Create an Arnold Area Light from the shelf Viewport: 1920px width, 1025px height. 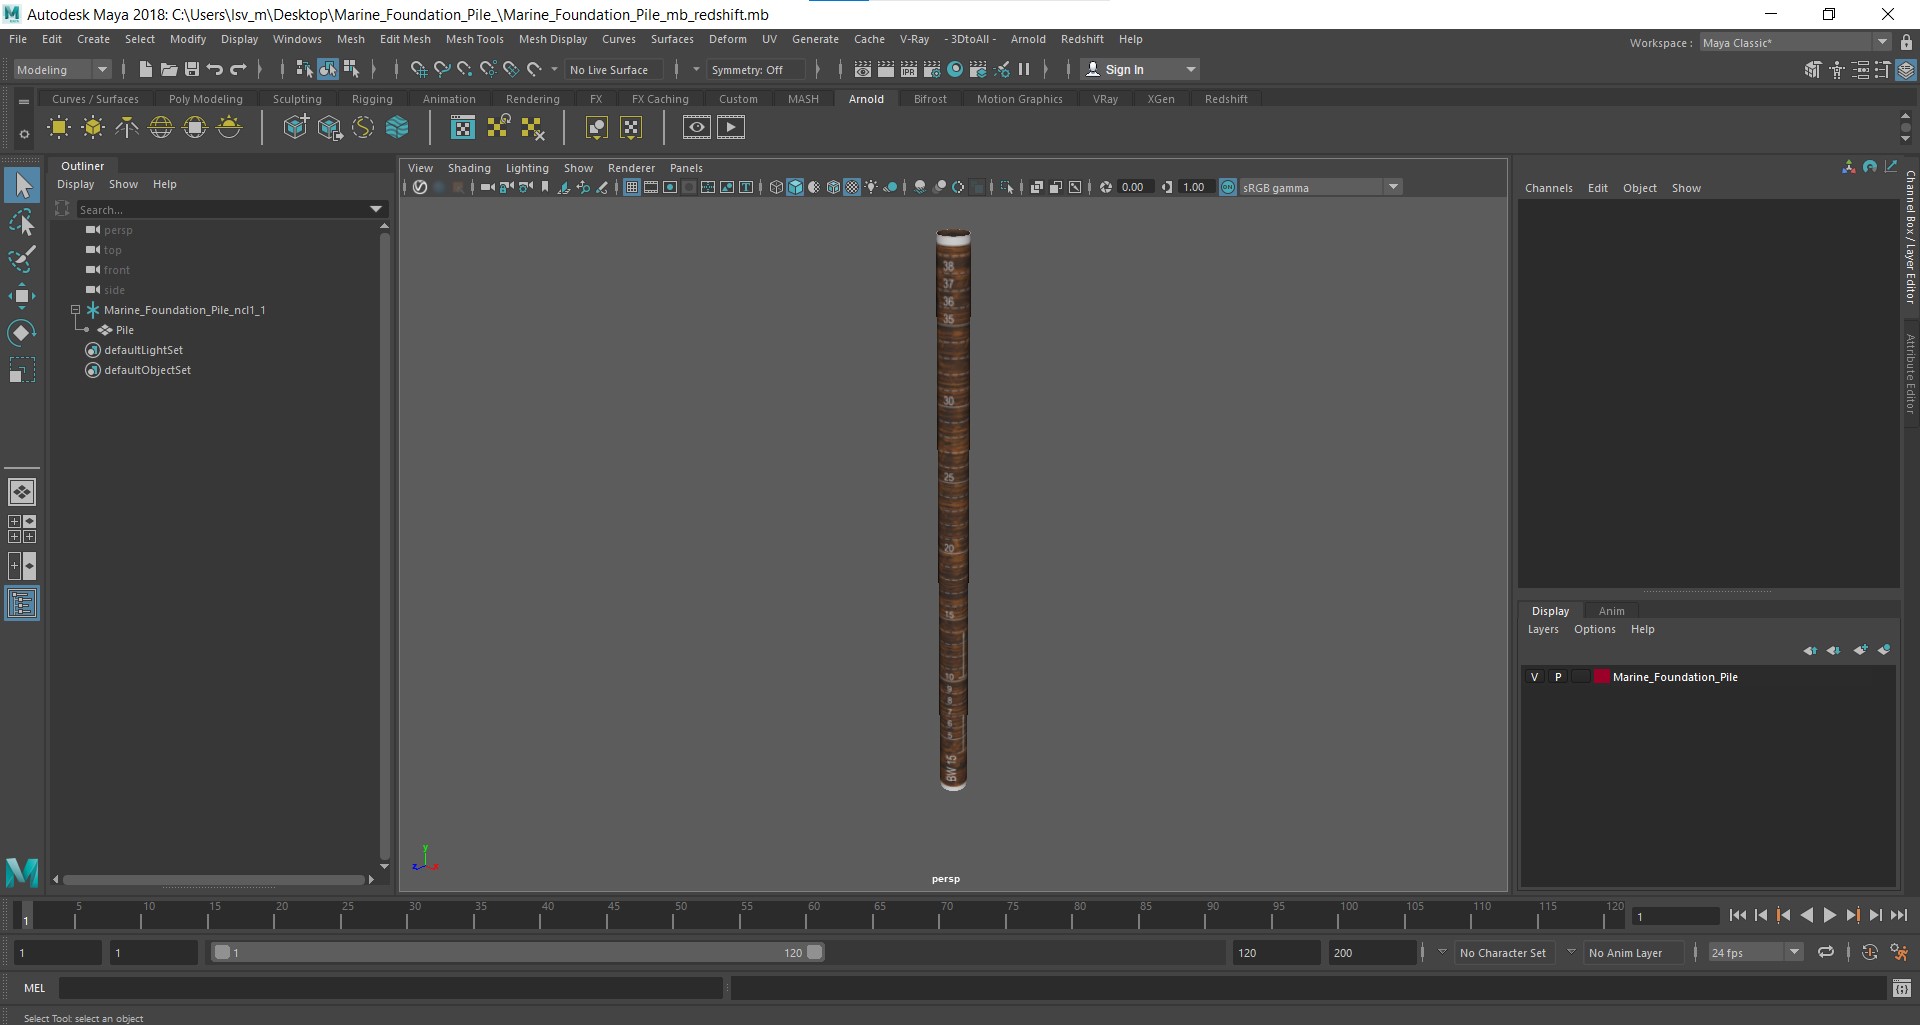coord(59,127)
